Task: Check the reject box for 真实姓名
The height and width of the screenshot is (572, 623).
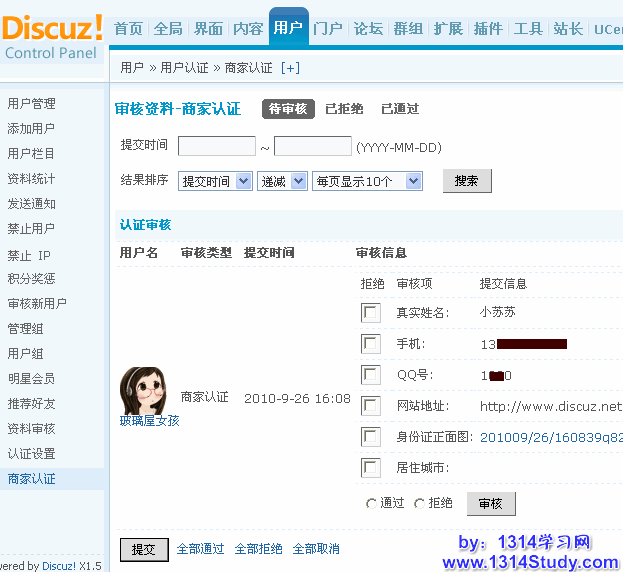Action: click(371, 314)
